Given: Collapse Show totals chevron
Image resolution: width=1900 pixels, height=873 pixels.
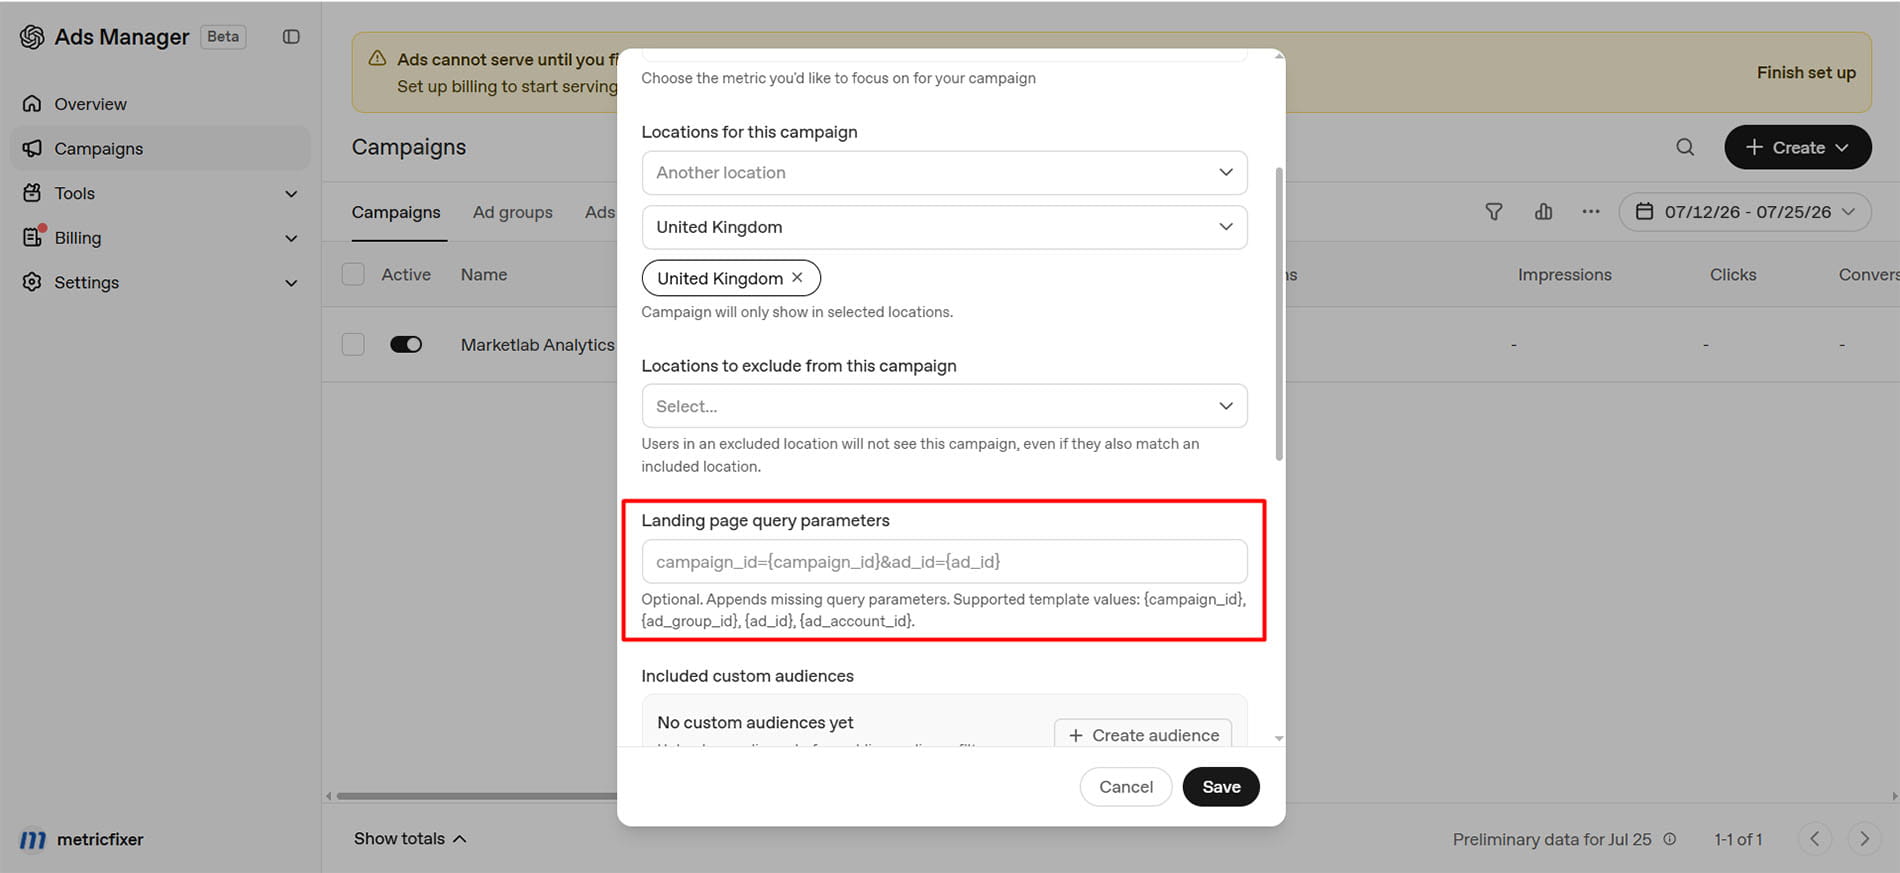Looking at the screenshot, I should tap(460, 839).
